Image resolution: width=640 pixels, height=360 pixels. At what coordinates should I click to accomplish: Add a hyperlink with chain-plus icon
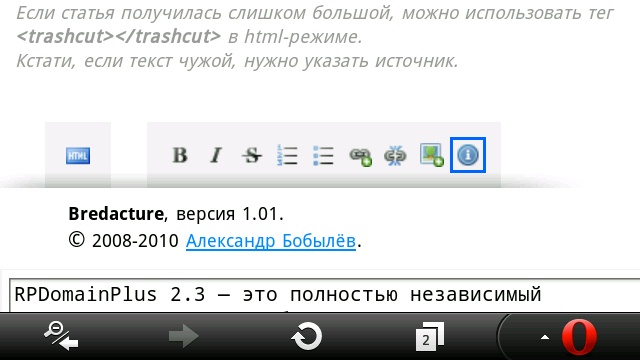pos(360,156)
